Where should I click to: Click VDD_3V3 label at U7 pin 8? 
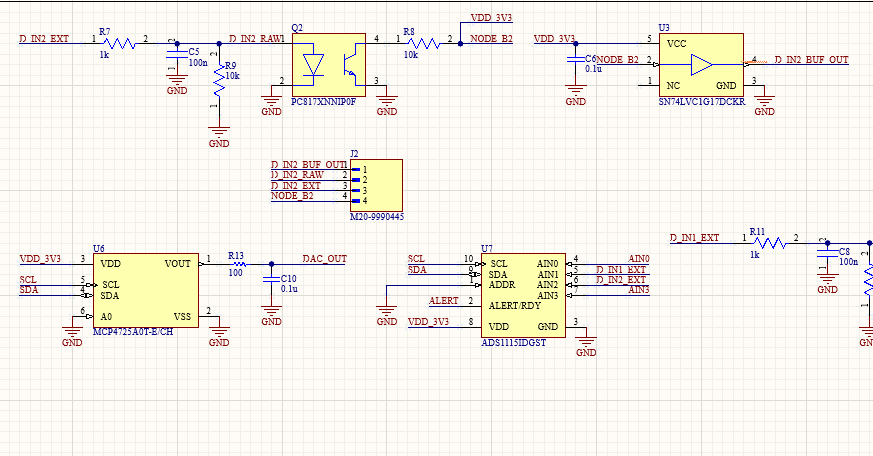point(429,322)
